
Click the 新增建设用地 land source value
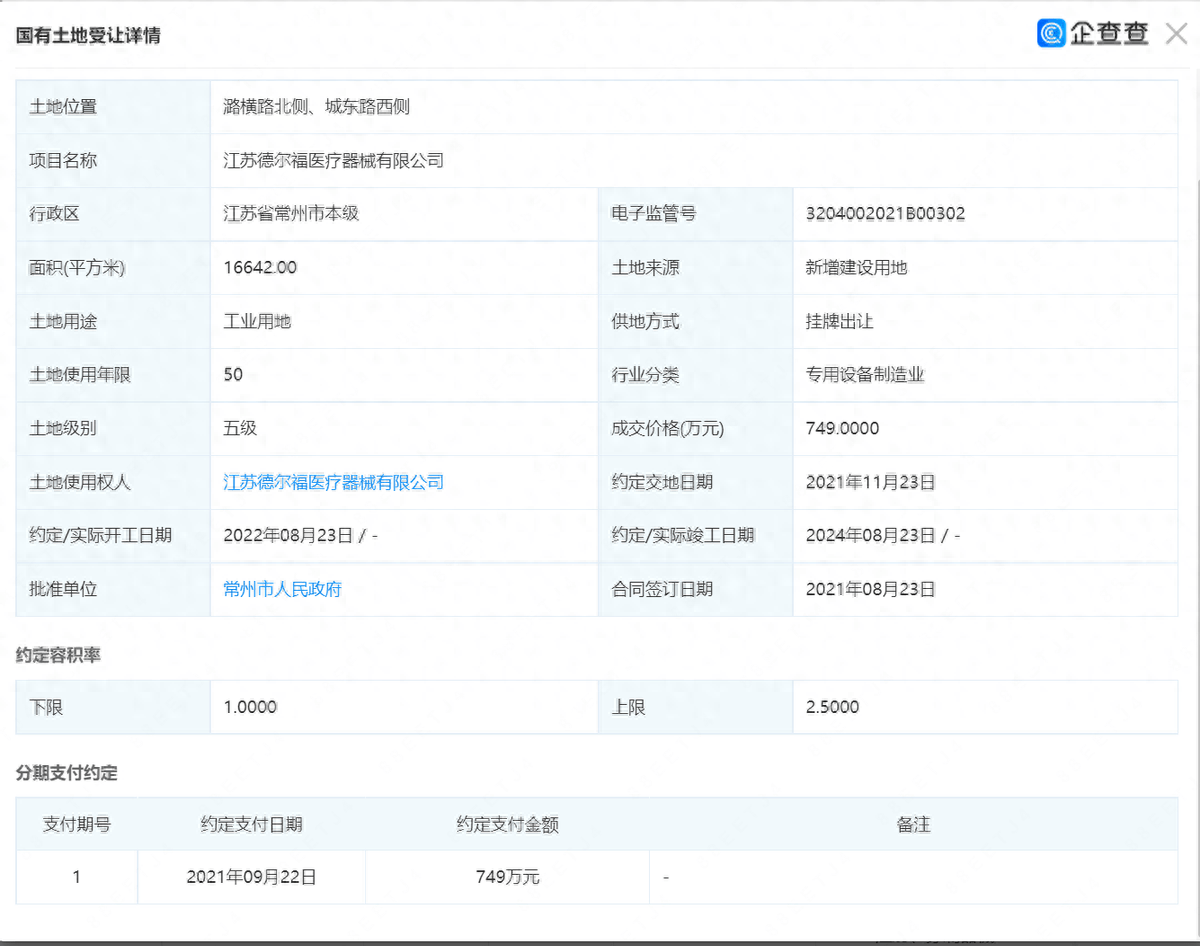(x=856, y=268)
